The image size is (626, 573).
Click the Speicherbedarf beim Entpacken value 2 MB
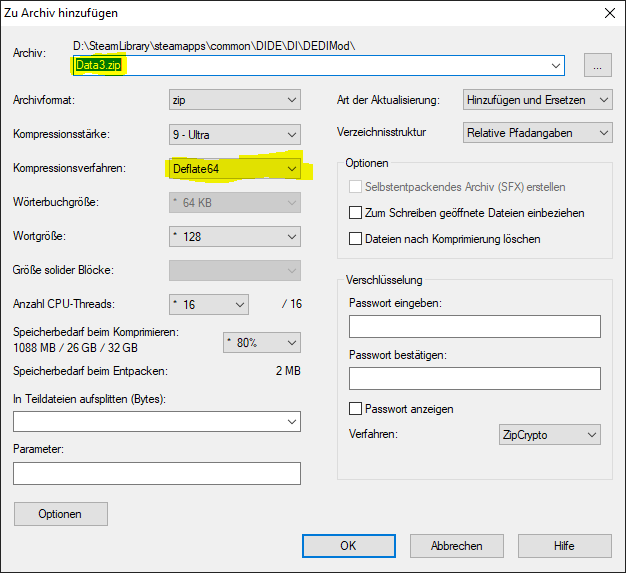[288, 371]
